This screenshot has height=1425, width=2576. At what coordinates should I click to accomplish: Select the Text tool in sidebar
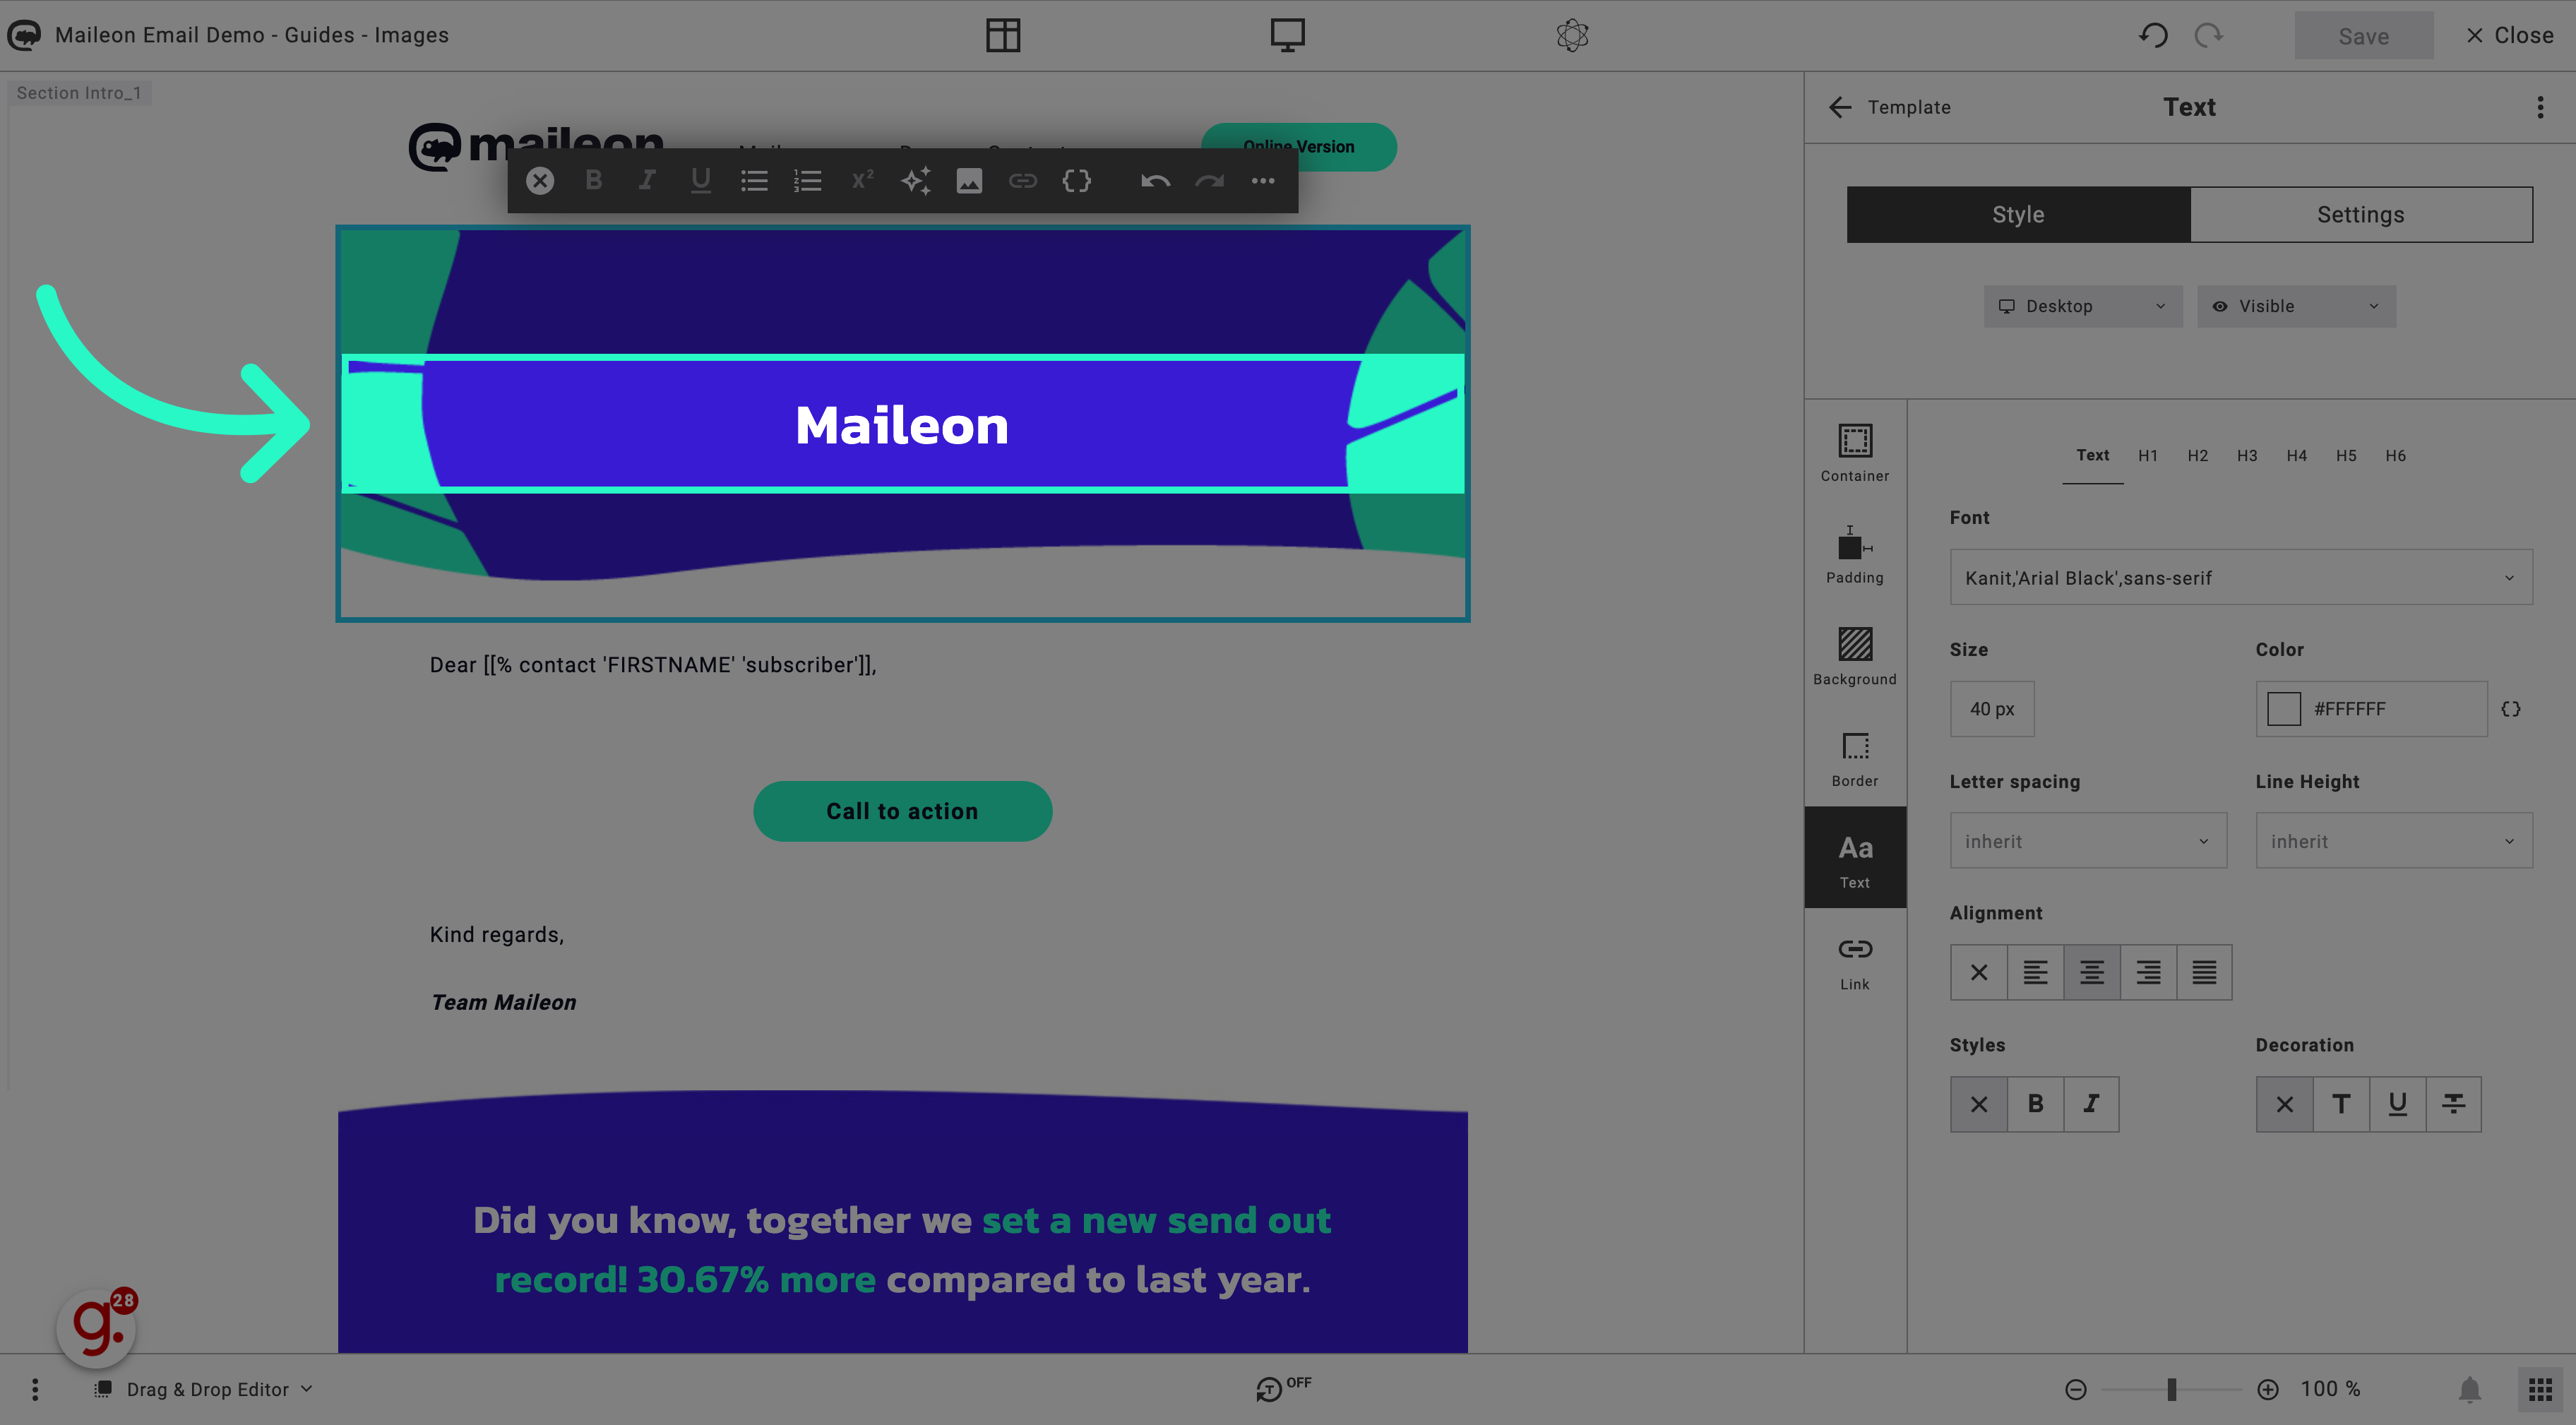pyautogui.click(x=1855, y=858)
